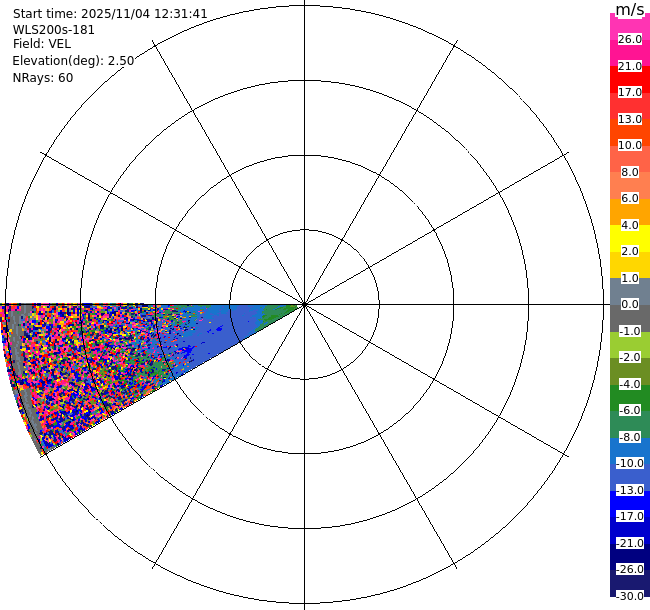The width and height of the screenshot is (650, 610).
Task: Click the -17.0 colorbar tick label
Action: point(630,516)
